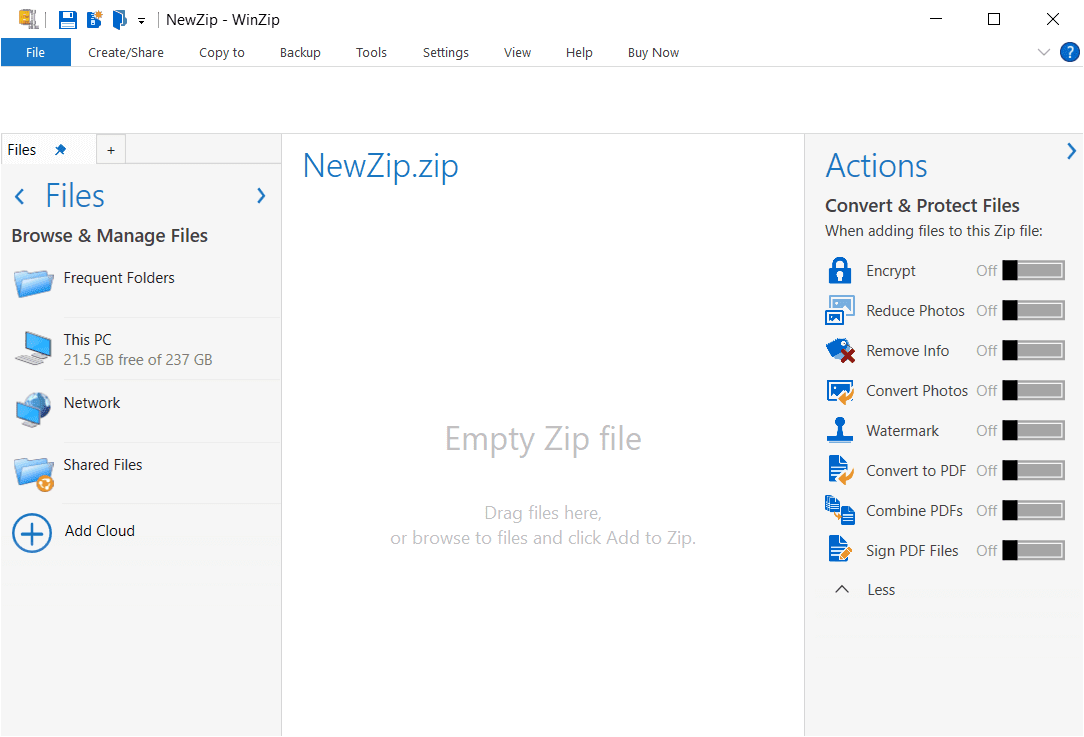Click the Combine PDFs label
1084x737 pixels.
point(914,511)
